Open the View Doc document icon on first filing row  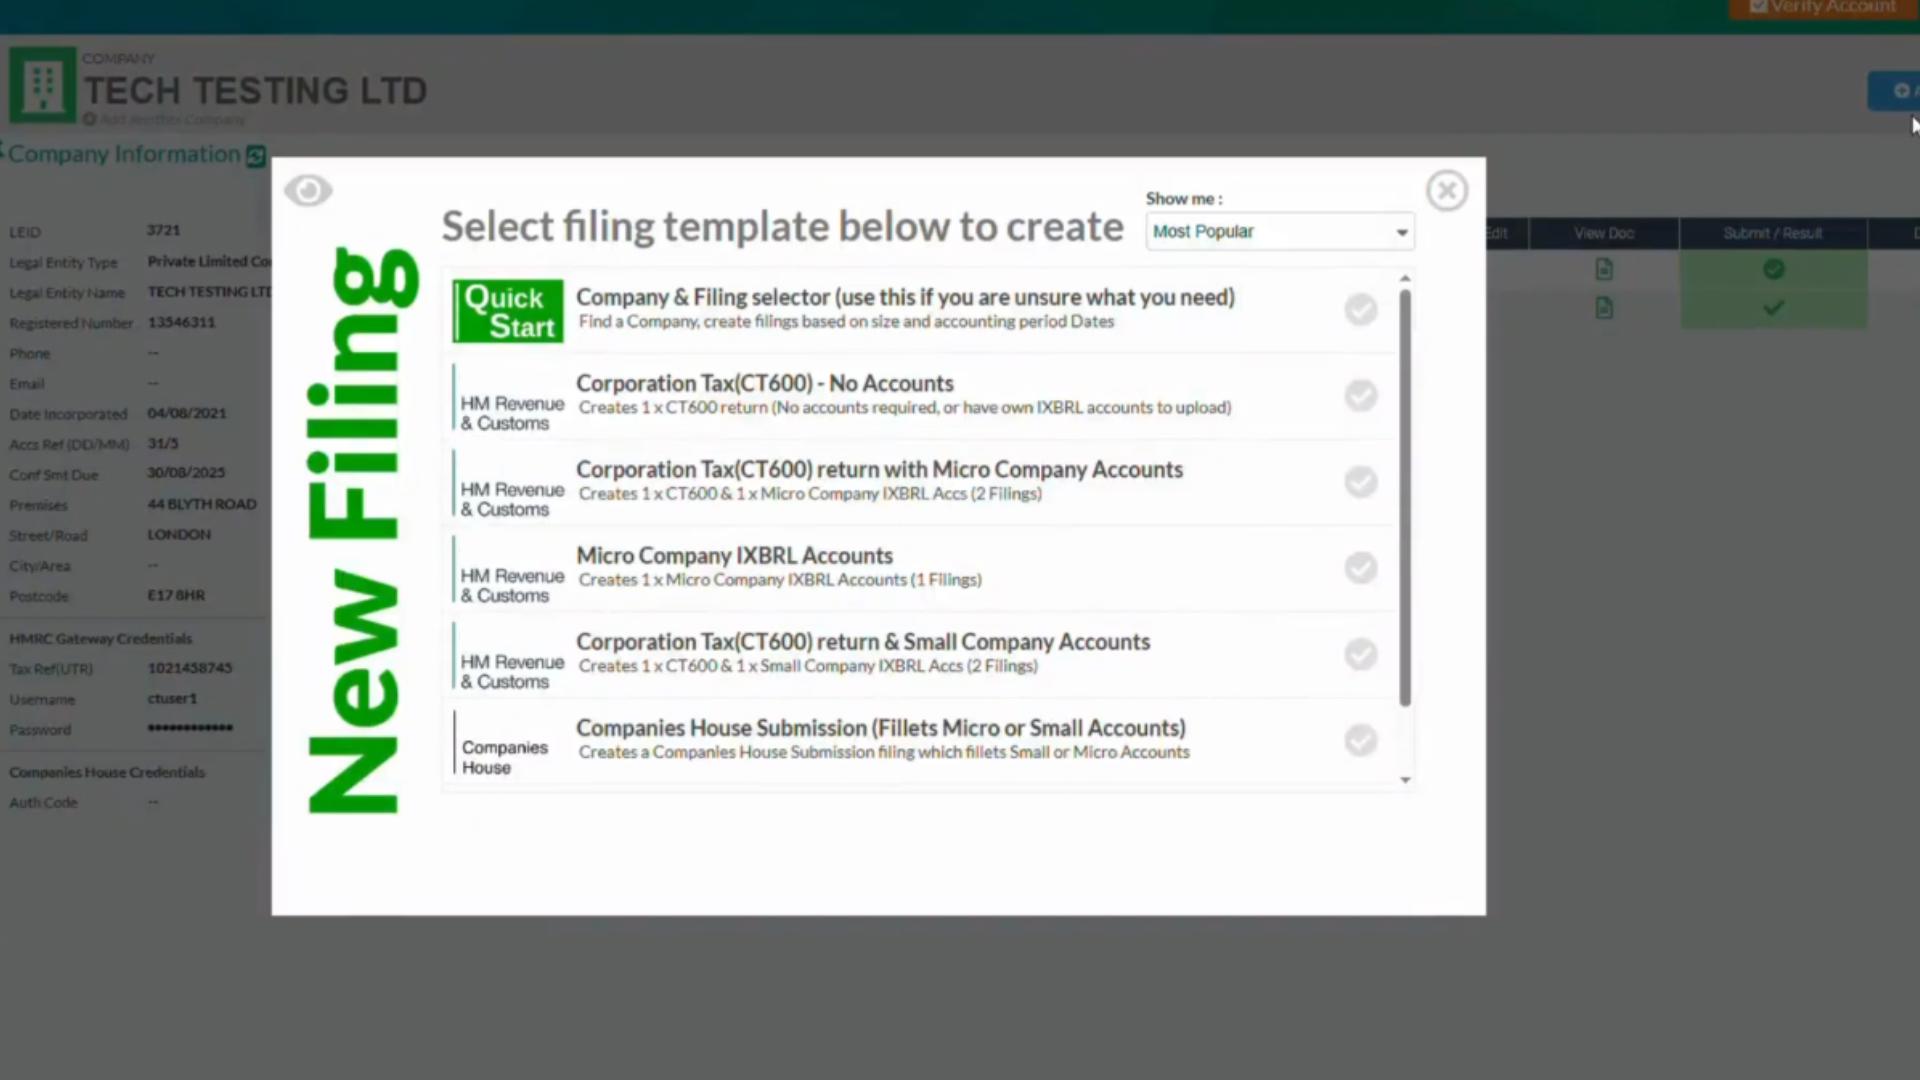[x=1604, y=269]
